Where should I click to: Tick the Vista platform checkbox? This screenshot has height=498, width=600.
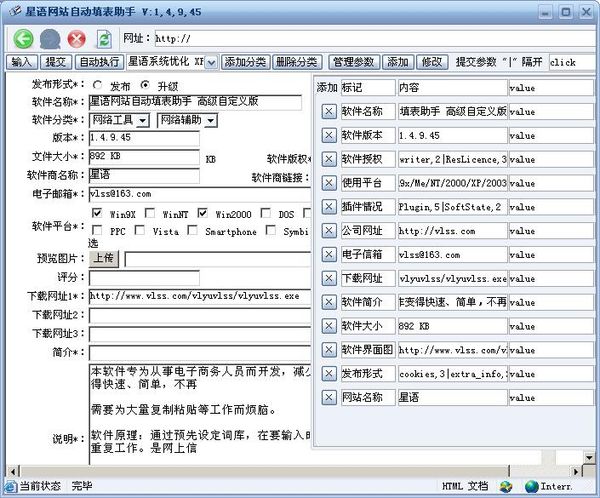point(140,232)
